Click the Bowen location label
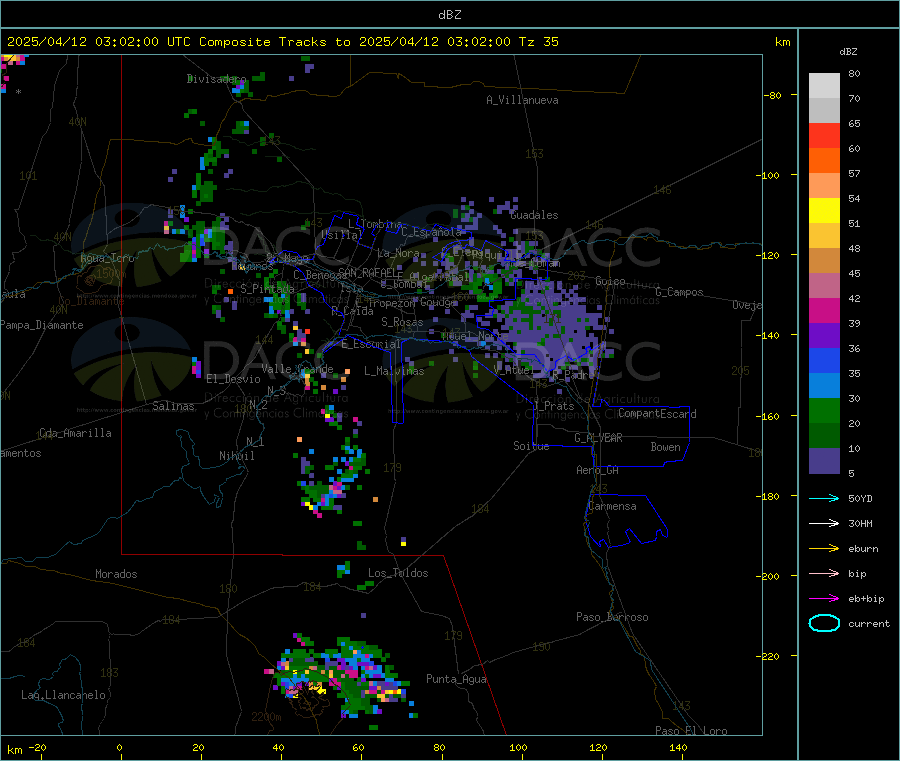This screenshot has height=761, width=900. [x=665, y=447]
